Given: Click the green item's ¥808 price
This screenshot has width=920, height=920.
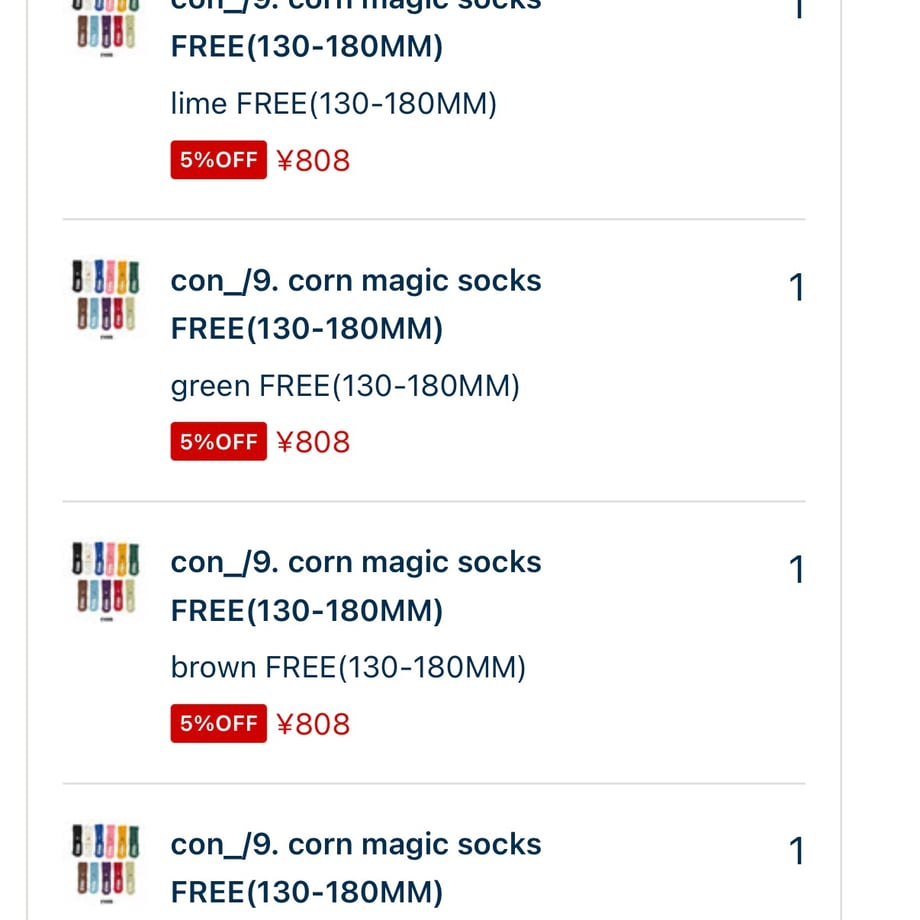Looking at the screenshot, I should pos(313,442).
